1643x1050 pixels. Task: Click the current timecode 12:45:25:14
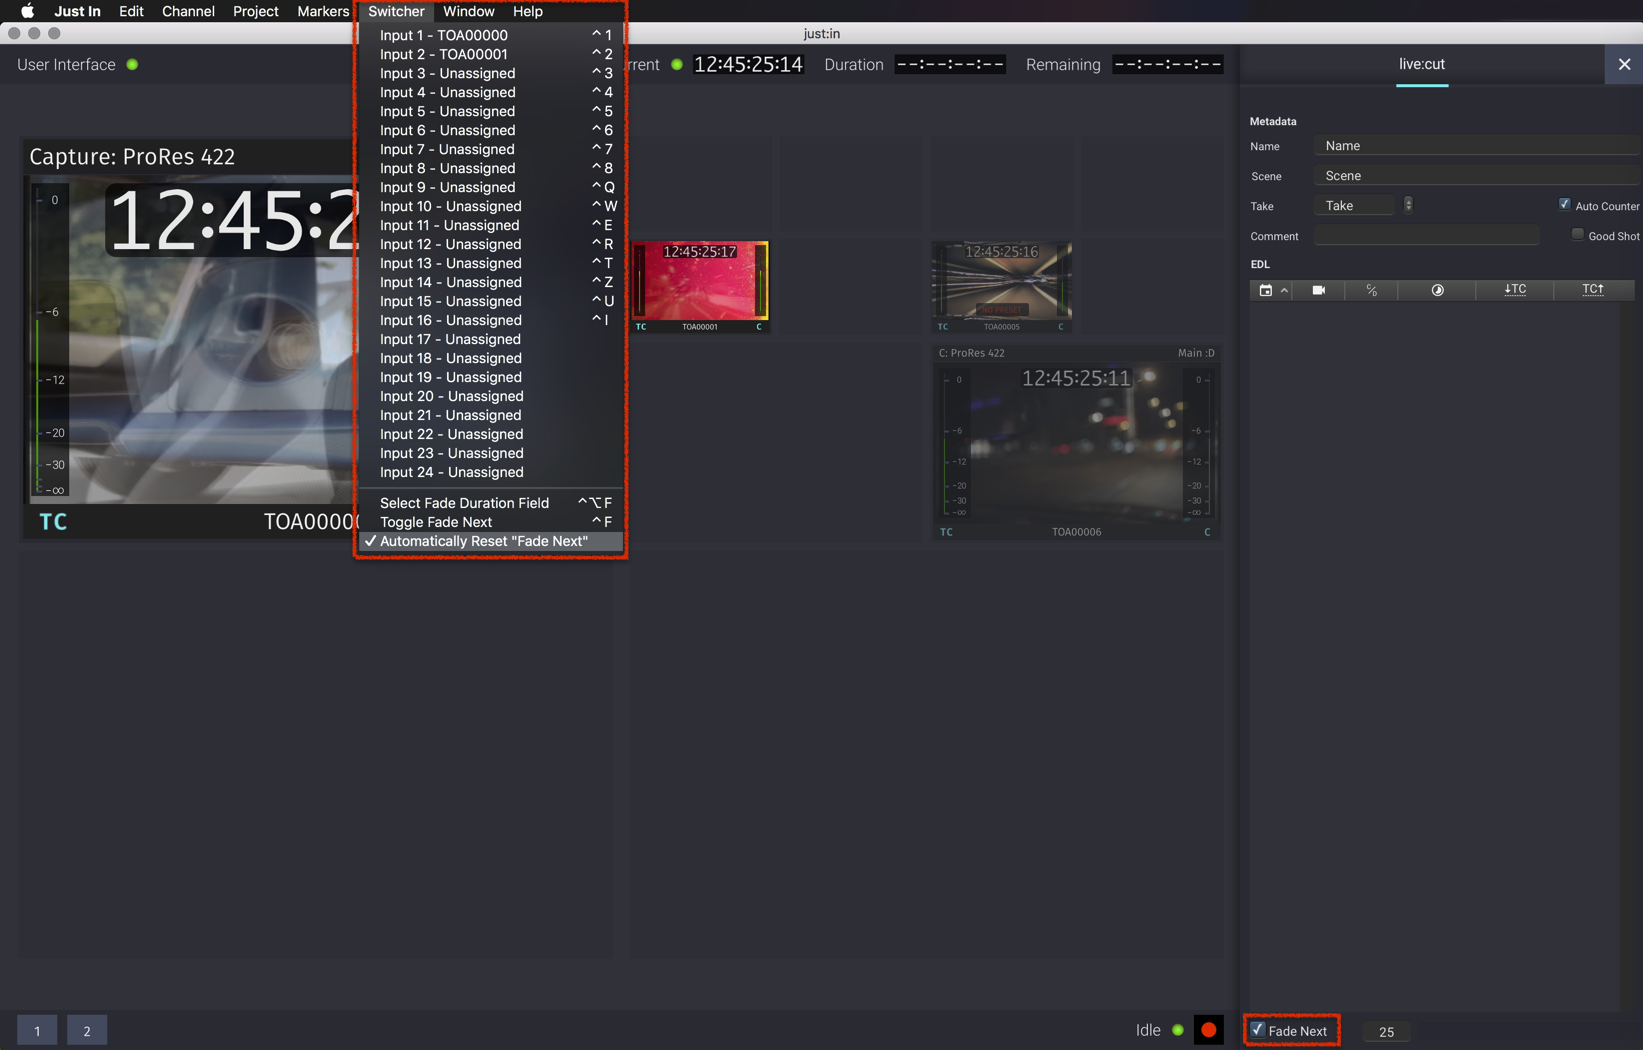748,64
